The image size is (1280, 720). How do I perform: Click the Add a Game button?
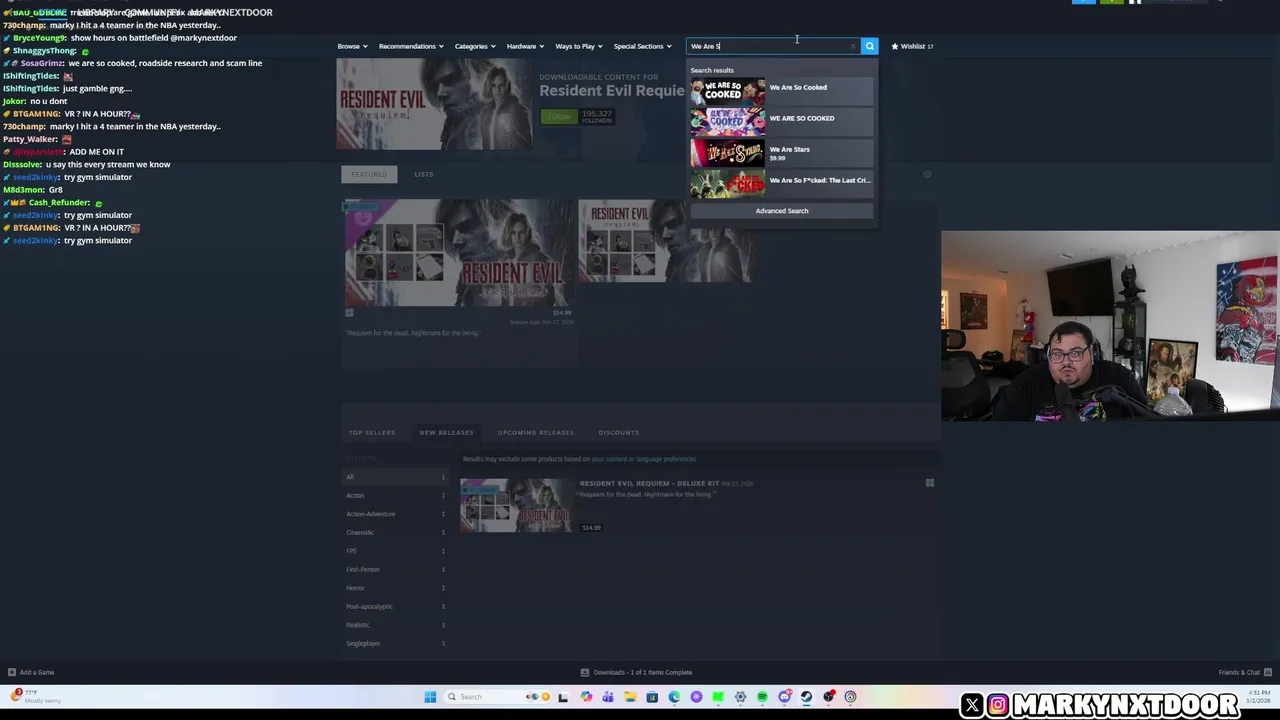(x=31, y=672)
